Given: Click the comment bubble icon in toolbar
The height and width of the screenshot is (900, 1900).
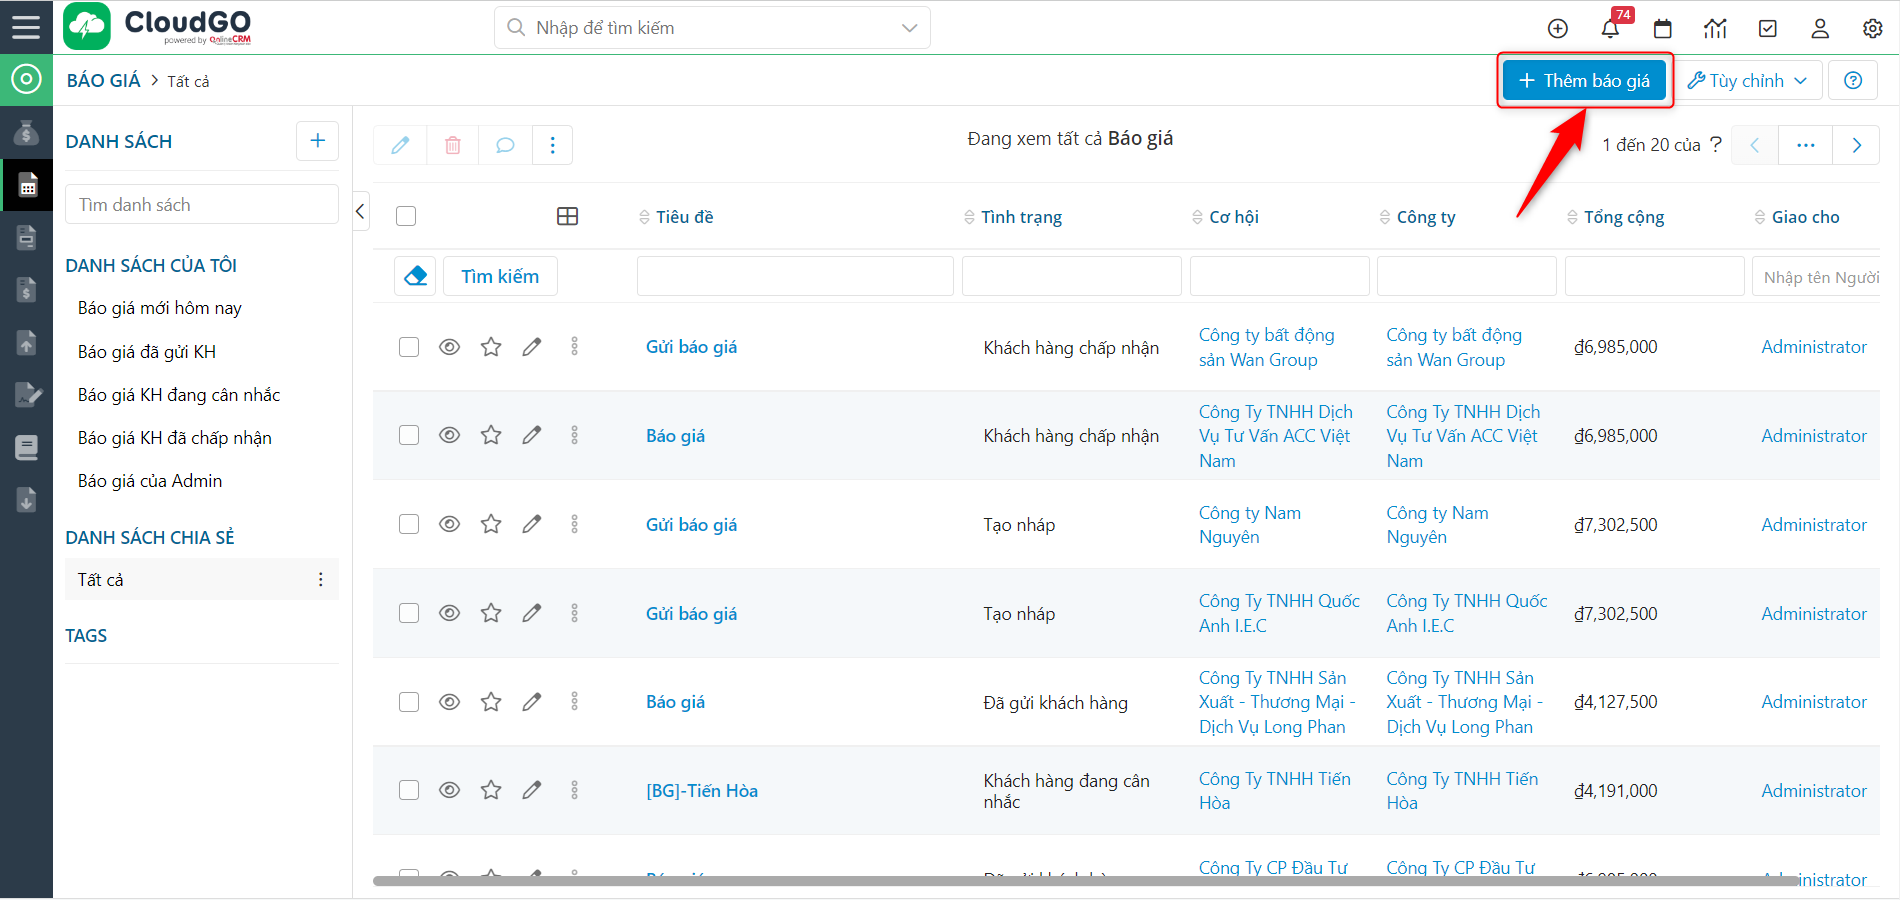Looking at the screenshot, I should tap(505, 145).
